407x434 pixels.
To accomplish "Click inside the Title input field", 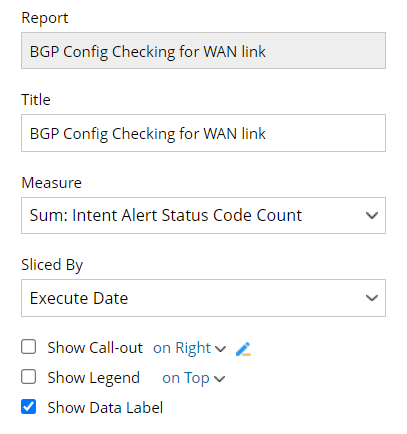I will tap(203, 133).
